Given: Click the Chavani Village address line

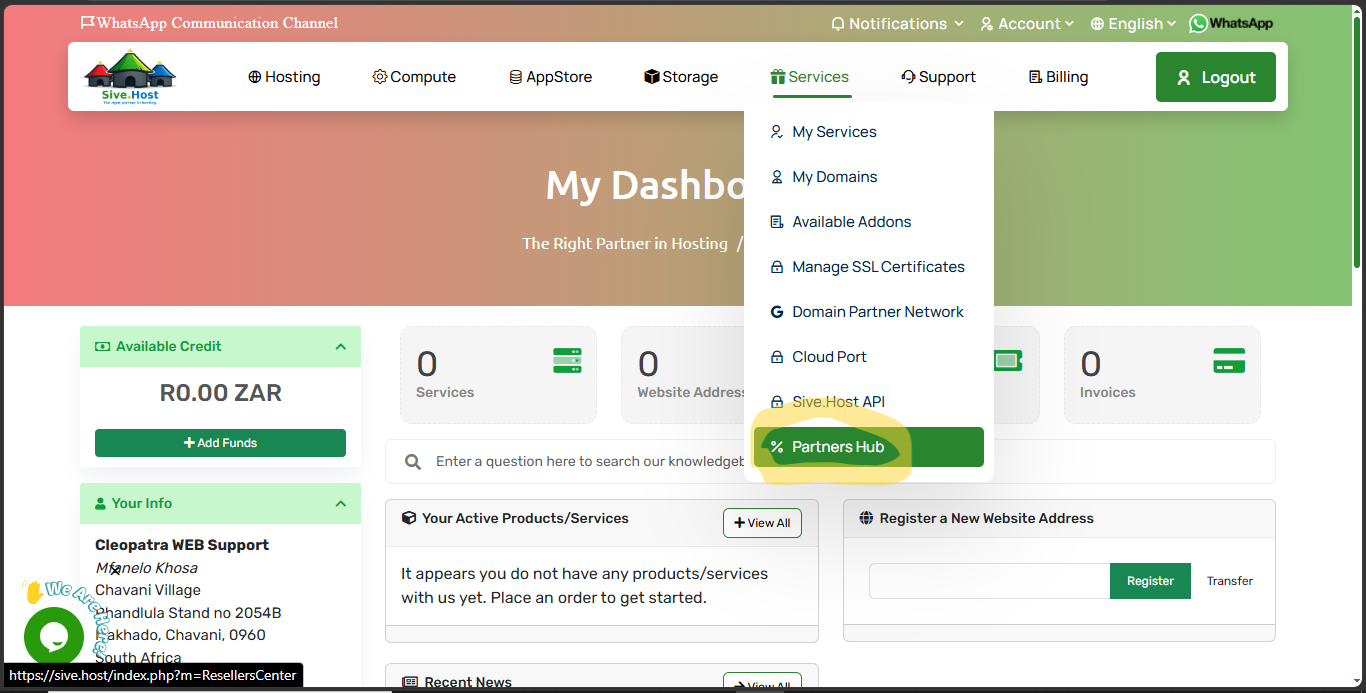Looking at the screenshot, I should point(148,590).
